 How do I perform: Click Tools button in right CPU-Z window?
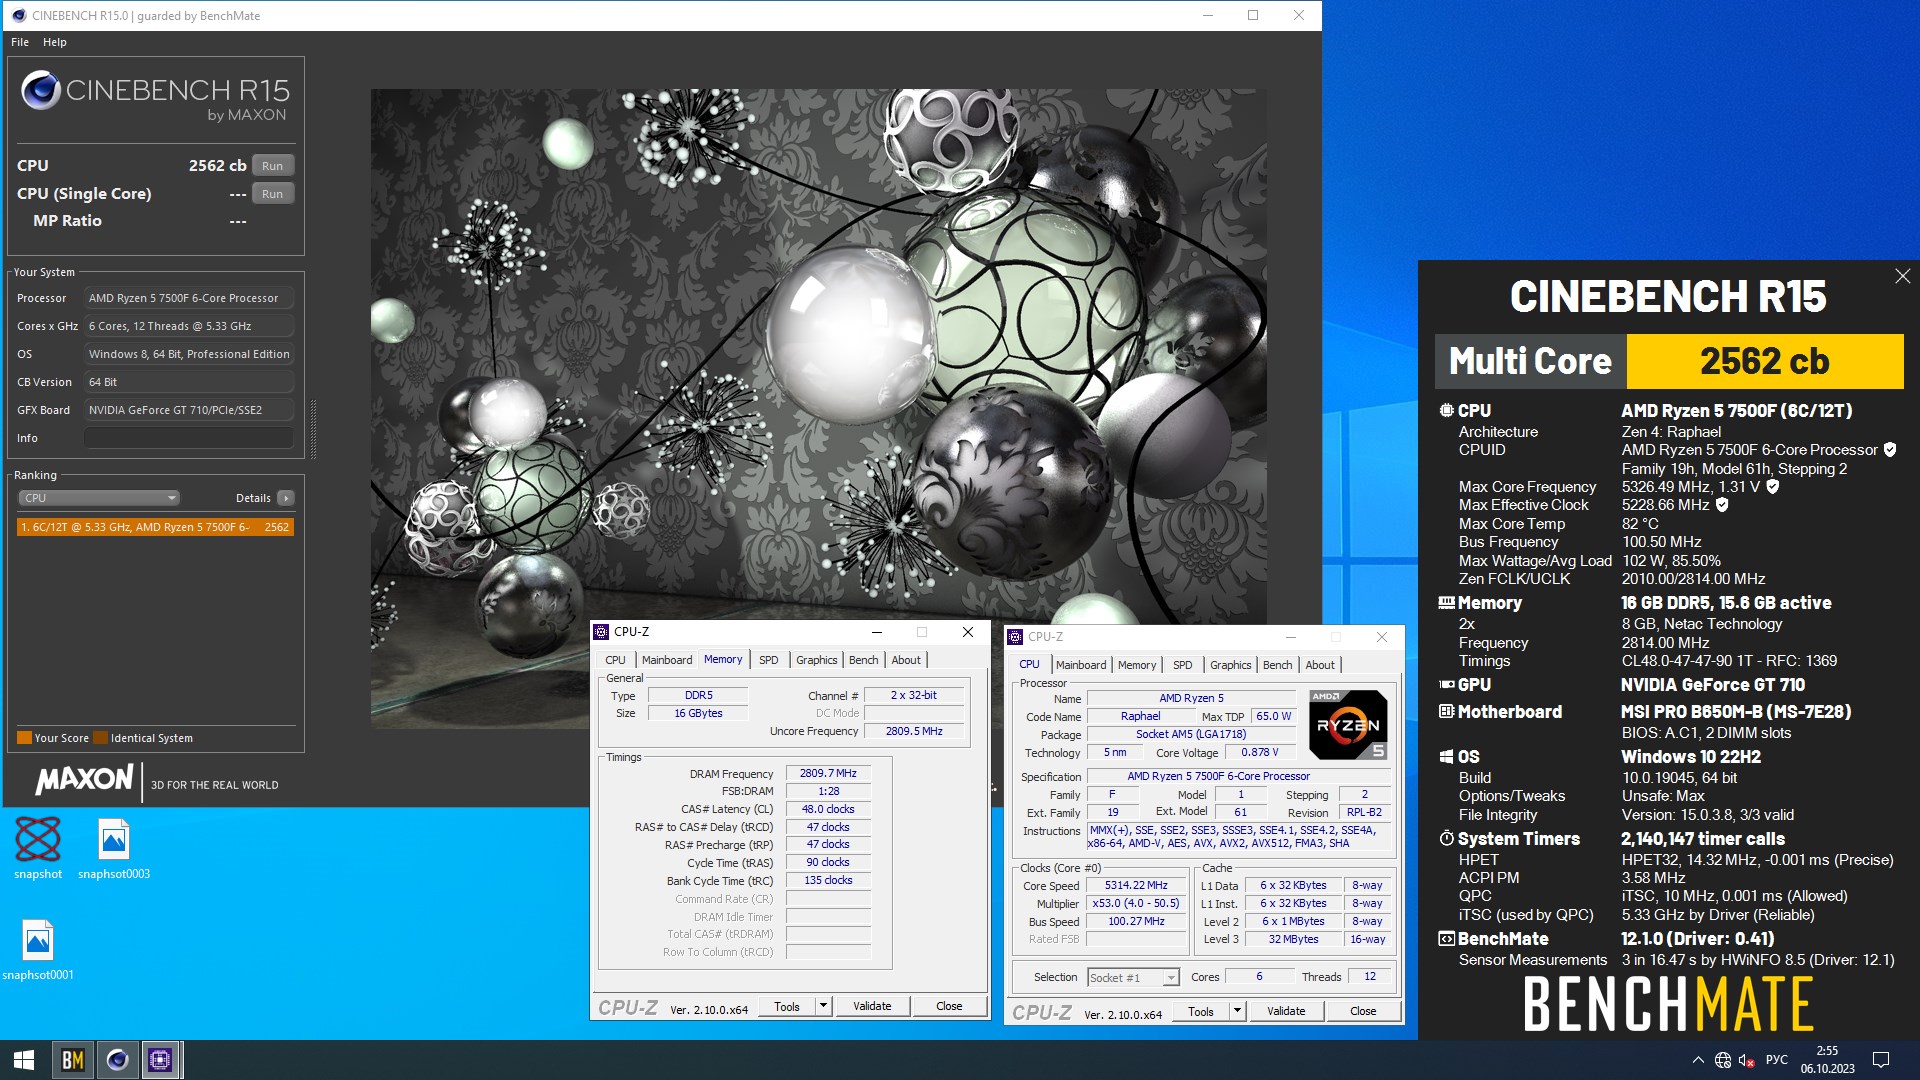[1200, 1012]
